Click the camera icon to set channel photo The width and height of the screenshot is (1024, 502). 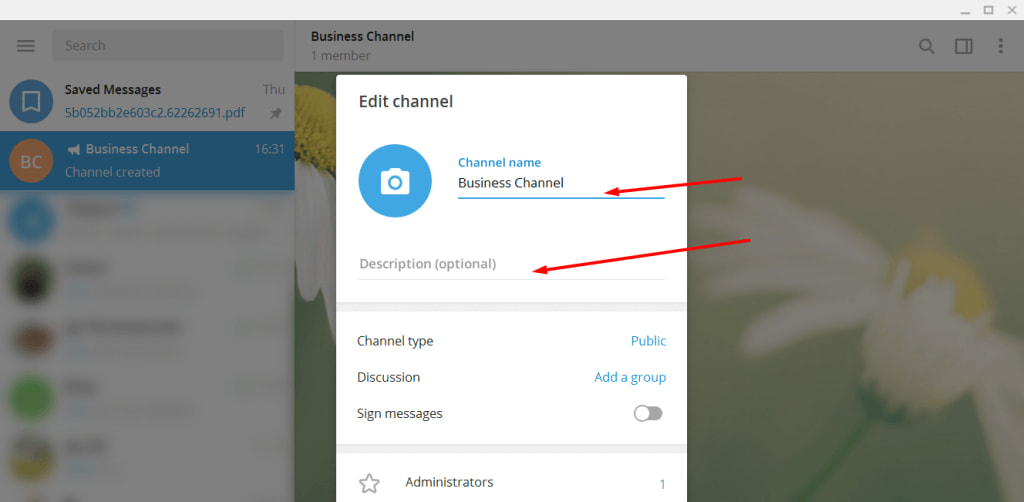[x=395, y=181]
